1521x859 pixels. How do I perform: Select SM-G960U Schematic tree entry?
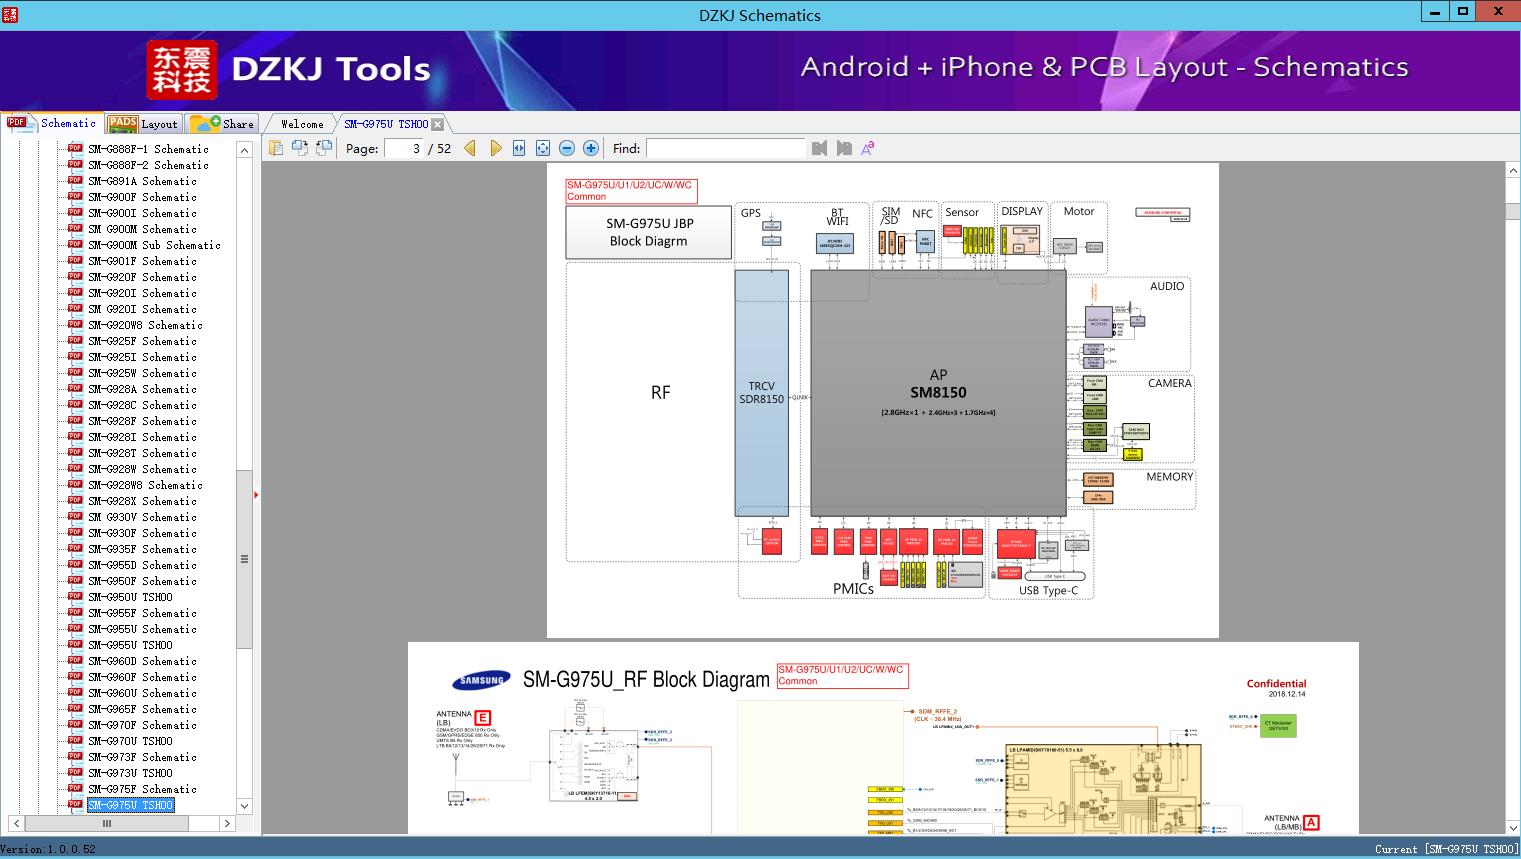tap(142, 693)
